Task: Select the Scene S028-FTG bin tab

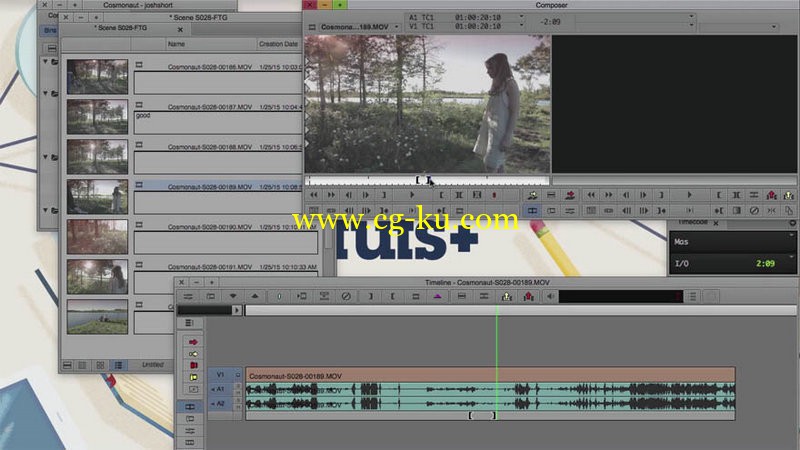Action: click(x=122, y=28)
